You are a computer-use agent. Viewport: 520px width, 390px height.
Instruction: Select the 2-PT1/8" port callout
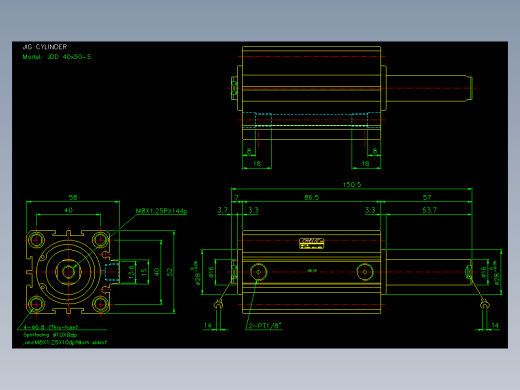pyautogui.click(x=265, y=326)
